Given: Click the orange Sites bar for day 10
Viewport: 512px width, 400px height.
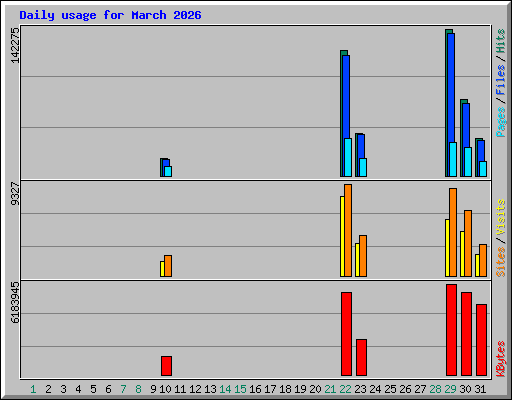Looking at the screenshot, I should click(x=168, y=266).
